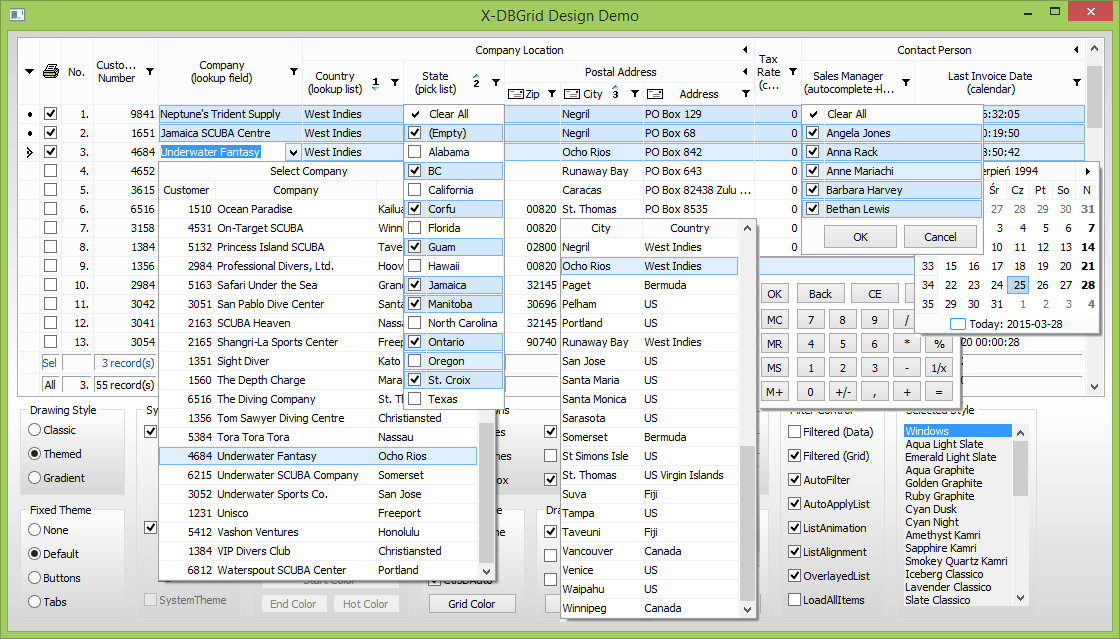Select the Classic drawing style
Image resolution: width=1120 pixels, height=639 pixels.
pyautogui.click(x=35, y=430)
